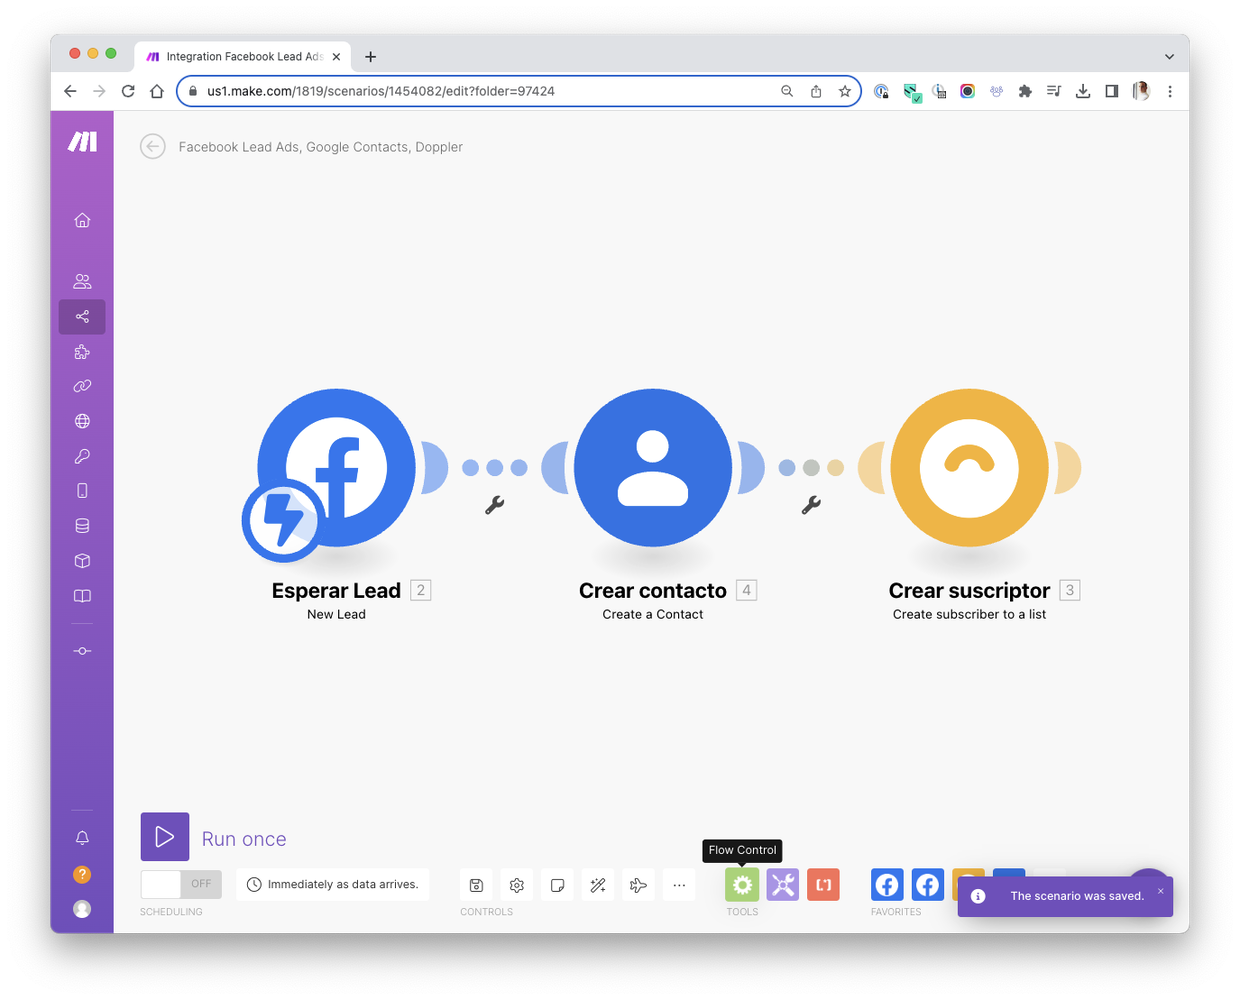The height and width of the screenshot is (1000, 1240).
Task: Reload the page in the browser
Action: (128, 91)
